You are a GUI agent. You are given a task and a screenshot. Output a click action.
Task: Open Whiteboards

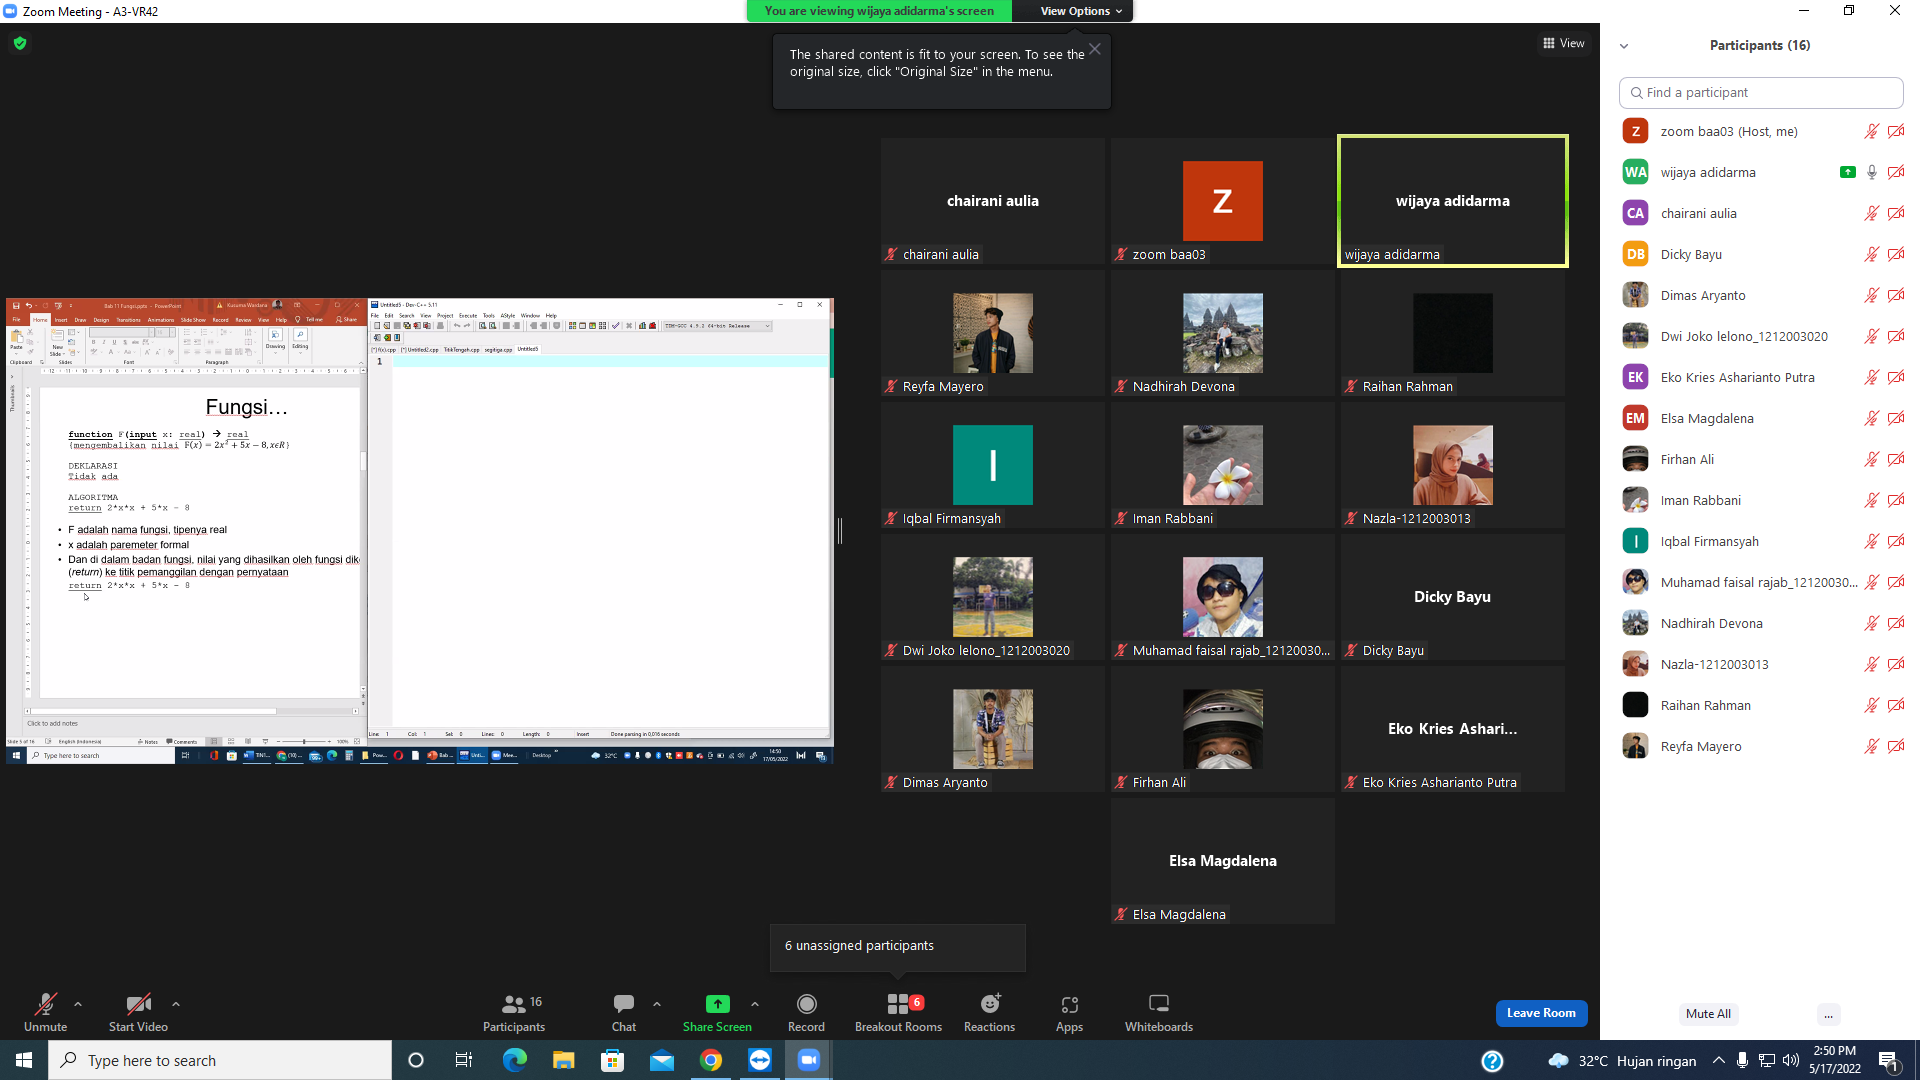click(x=1159, y=1012)
